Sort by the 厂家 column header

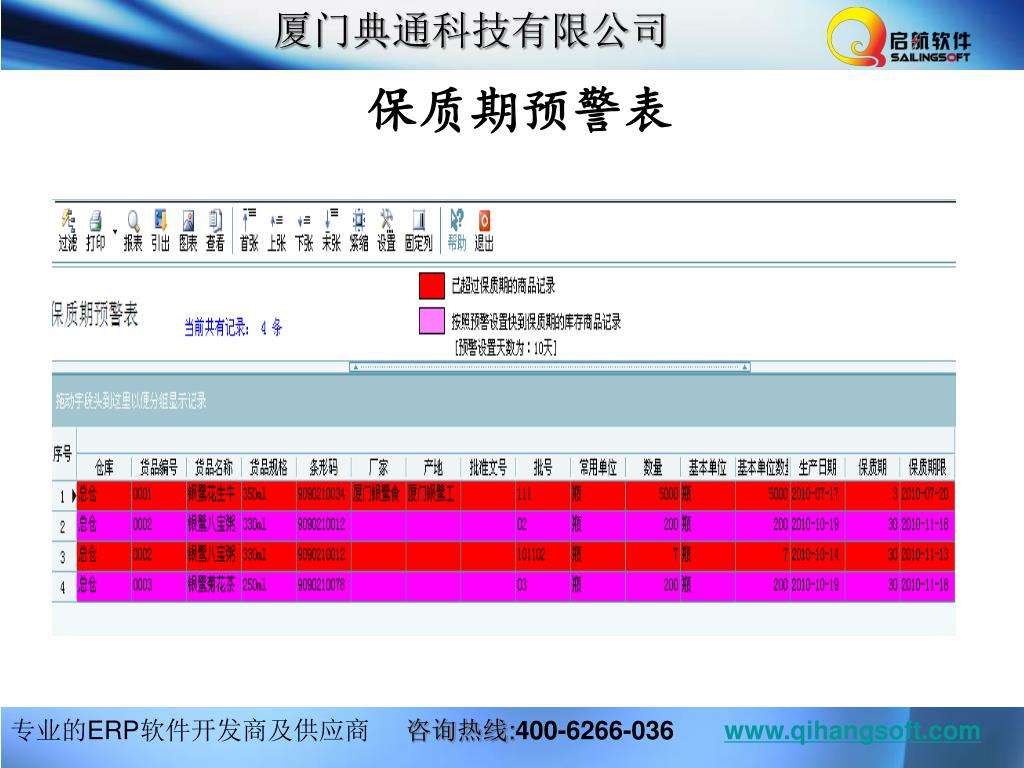pos(378,467)
